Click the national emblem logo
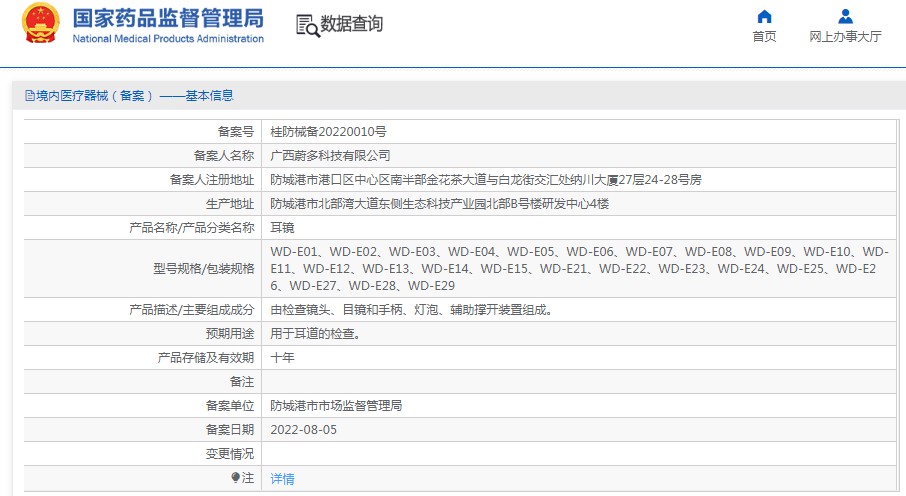 pyautogui.click(x=41, y=24)
